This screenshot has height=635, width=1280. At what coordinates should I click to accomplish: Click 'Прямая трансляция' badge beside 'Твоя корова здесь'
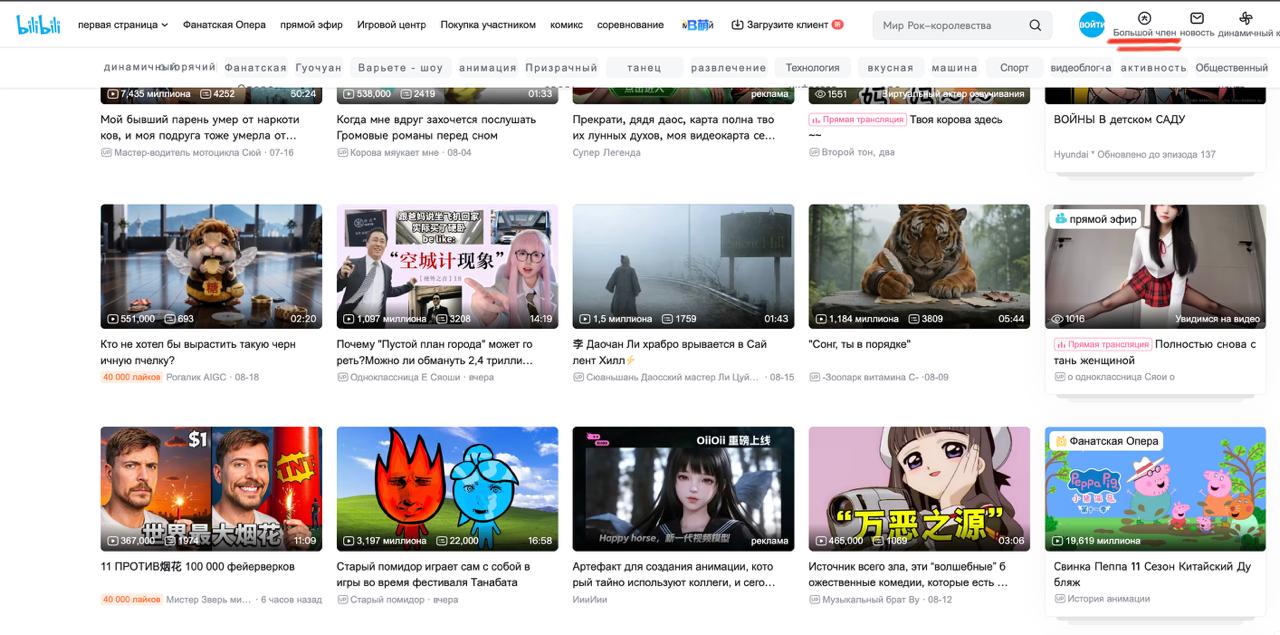(857, 119)
